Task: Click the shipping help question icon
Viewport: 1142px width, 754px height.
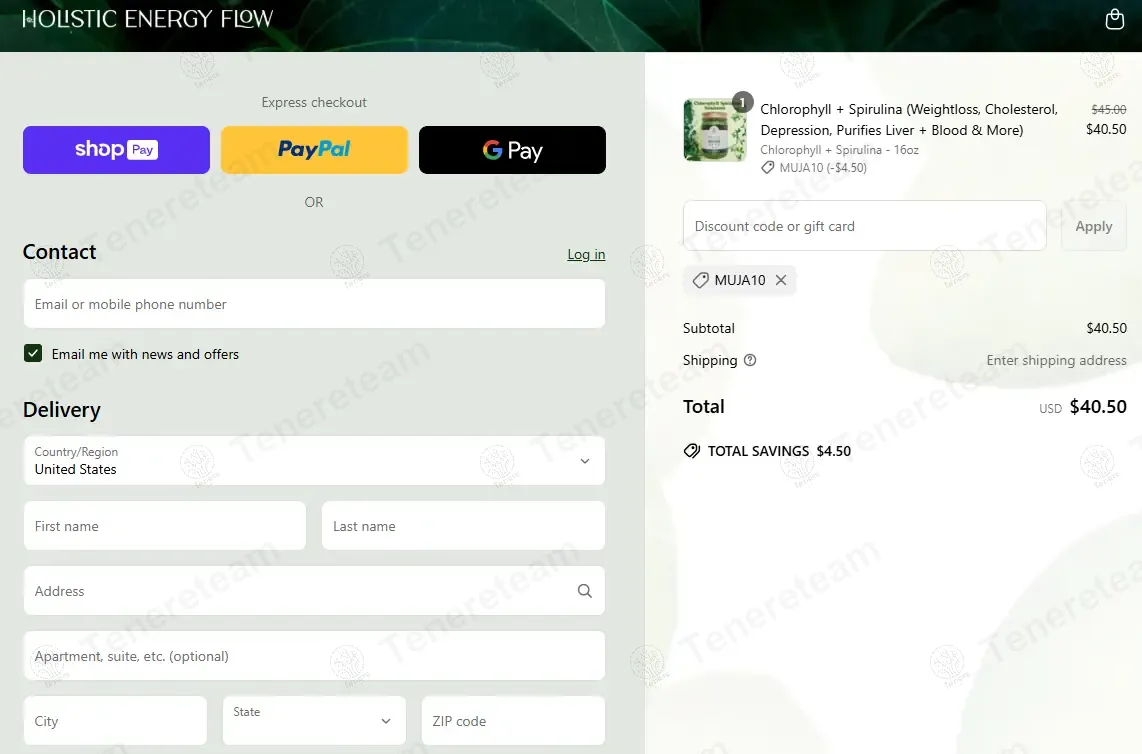Action: click(x=749, y=360)
